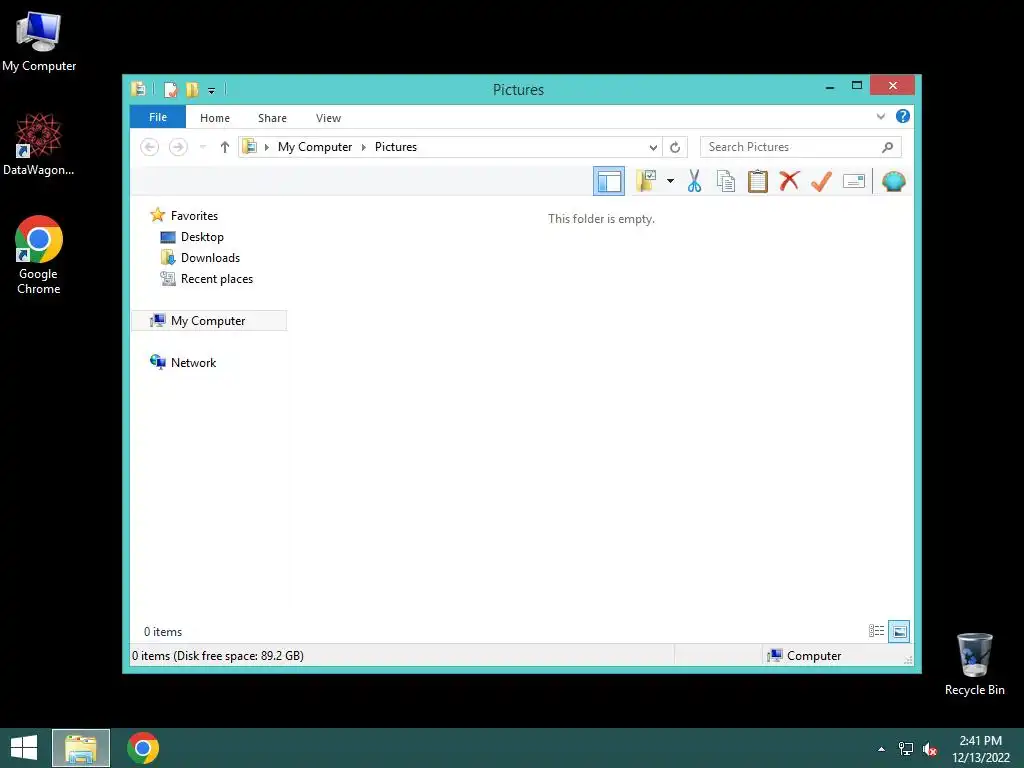
Task: Open the recent locations dropdown
Action: click(x=202, y=148)
